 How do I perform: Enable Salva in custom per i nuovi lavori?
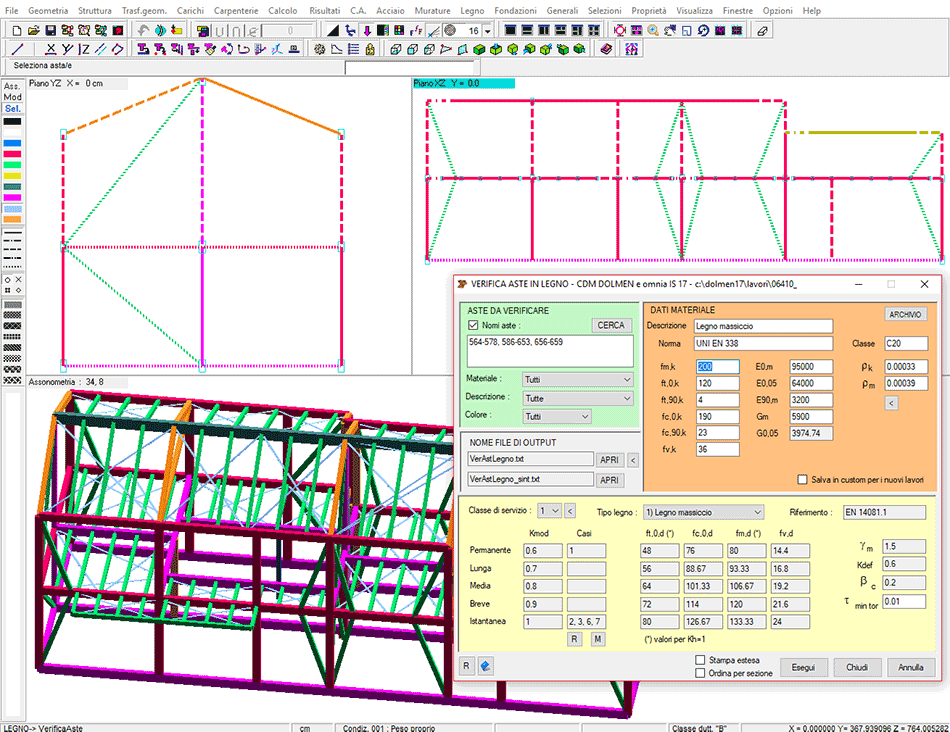[x=801, y=479]
